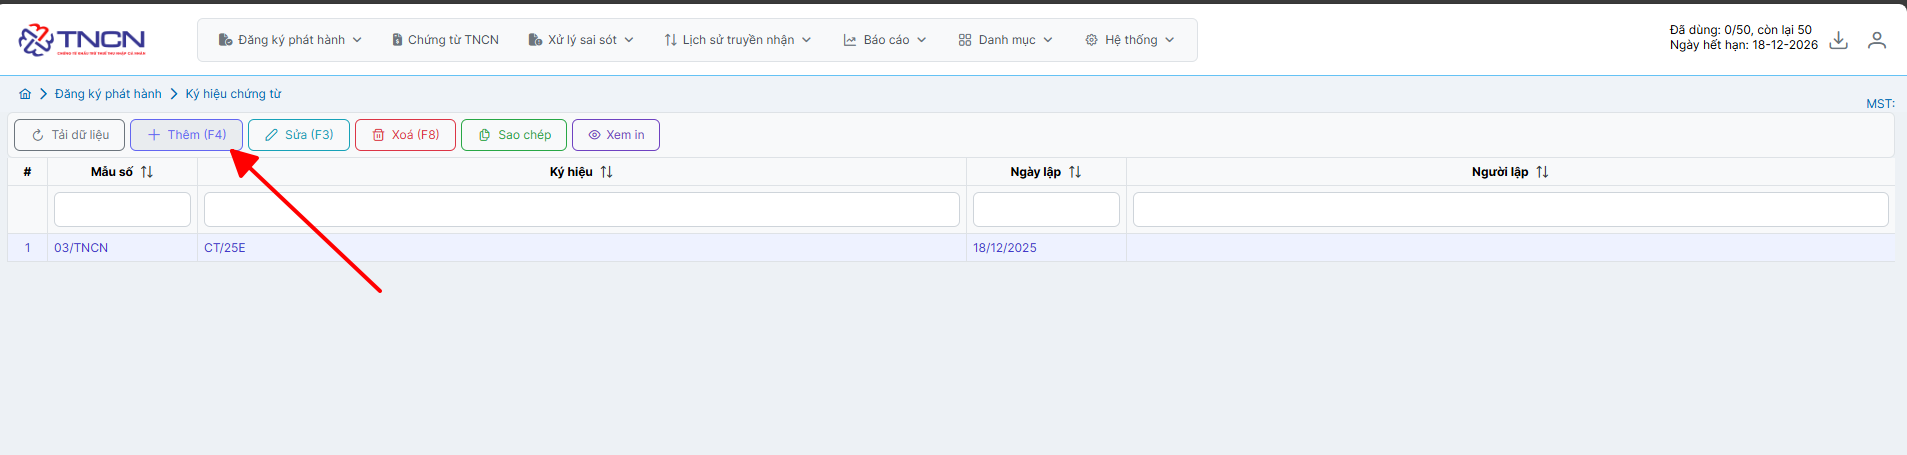1907x455 pixels.
Task: Click the home icon in breadcrumb
Action: click(25, 94)
